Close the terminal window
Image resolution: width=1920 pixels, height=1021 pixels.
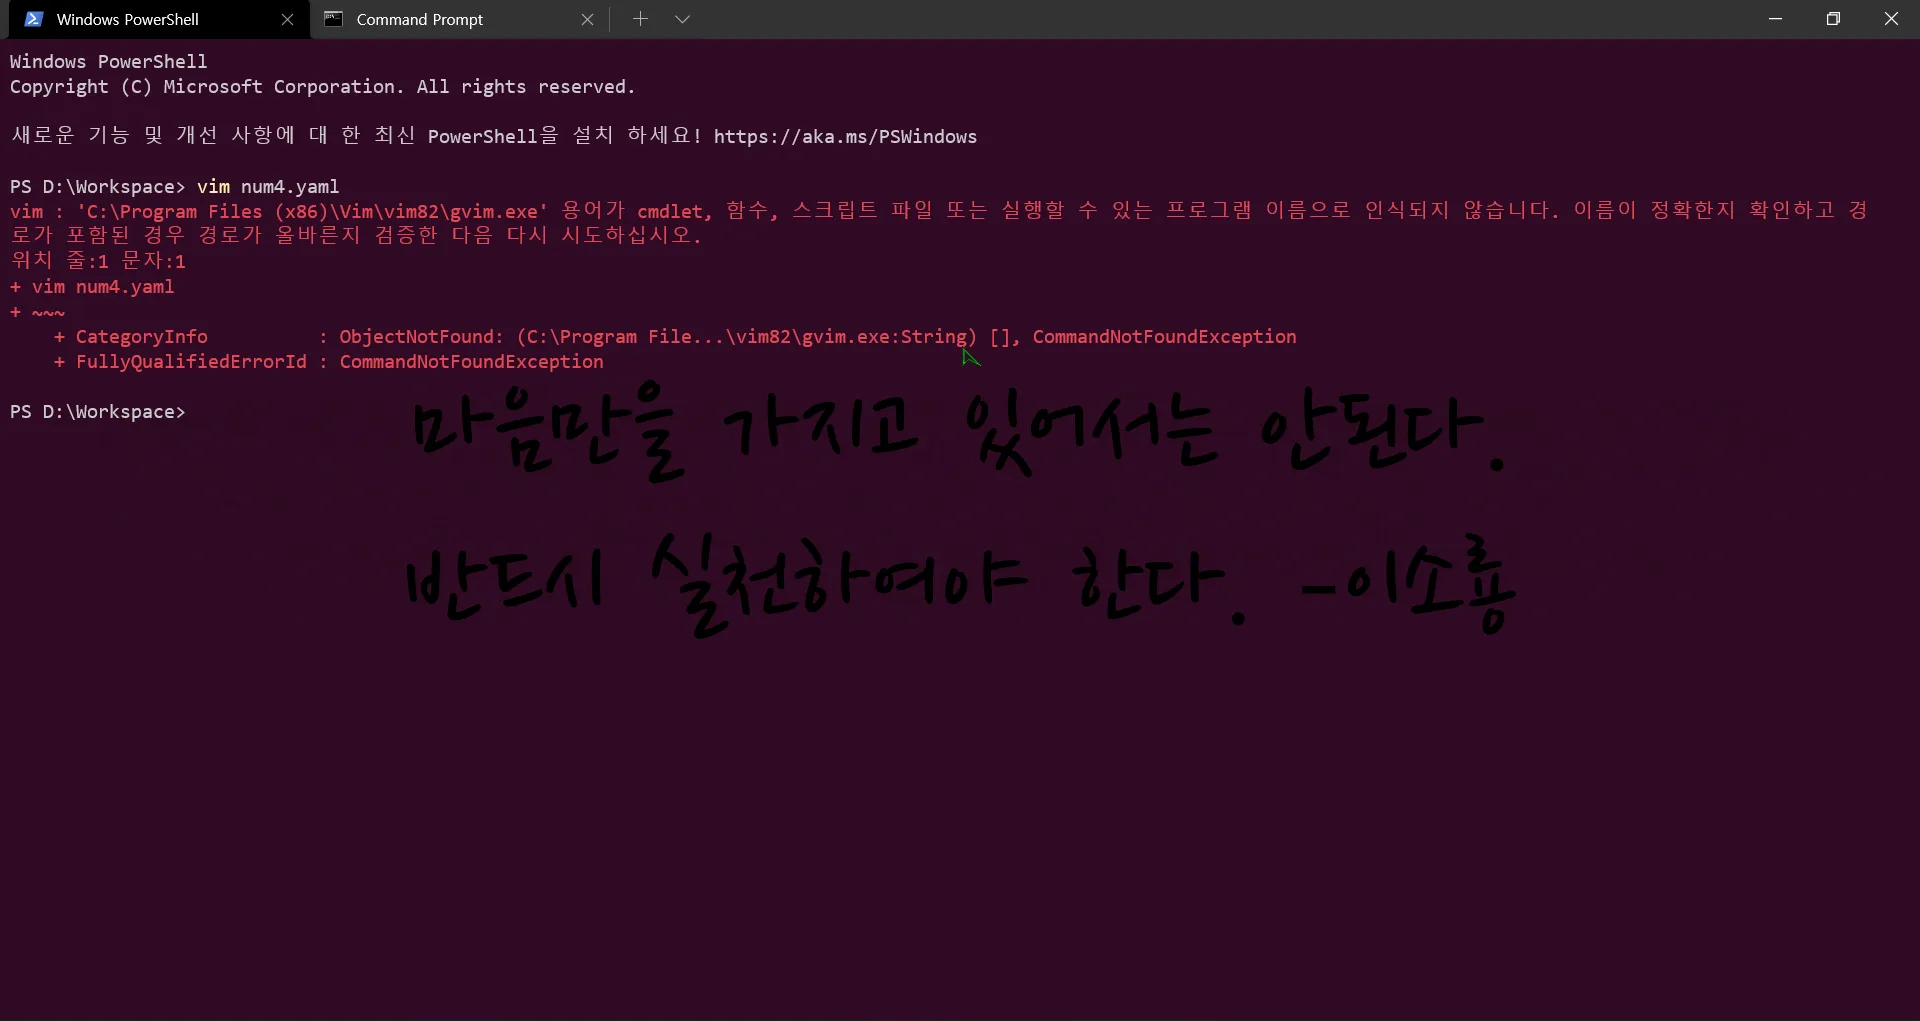tap(1891, 19)
